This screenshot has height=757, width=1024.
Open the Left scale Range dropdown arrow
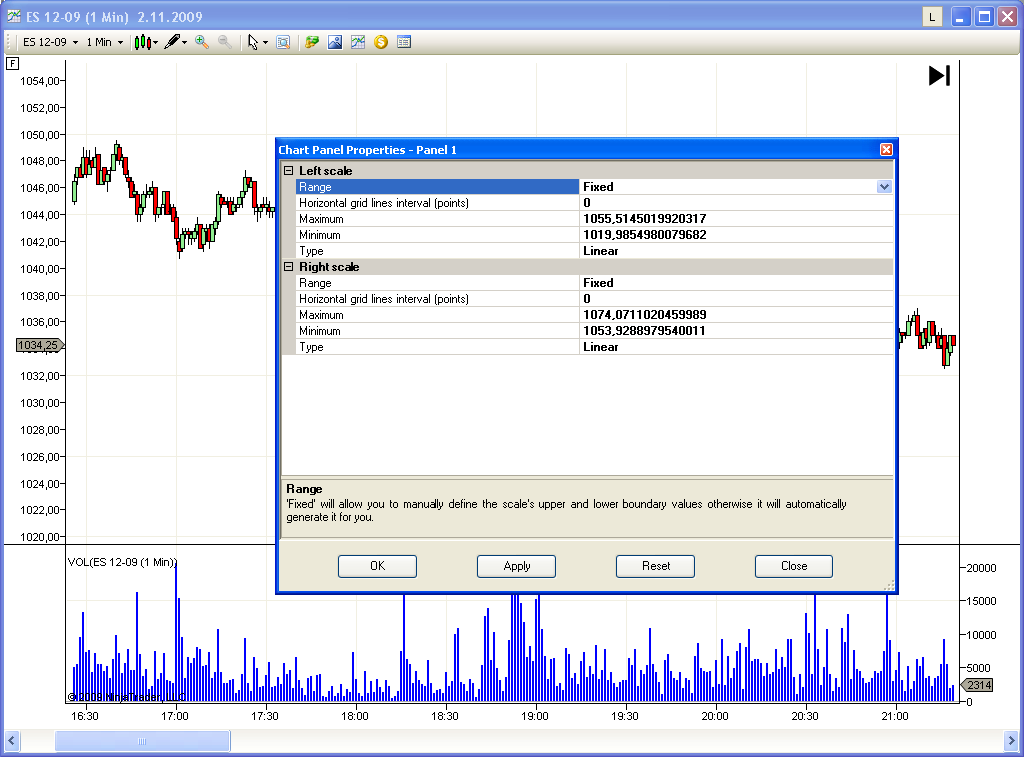pyautogui.click(x=884, y=187)
